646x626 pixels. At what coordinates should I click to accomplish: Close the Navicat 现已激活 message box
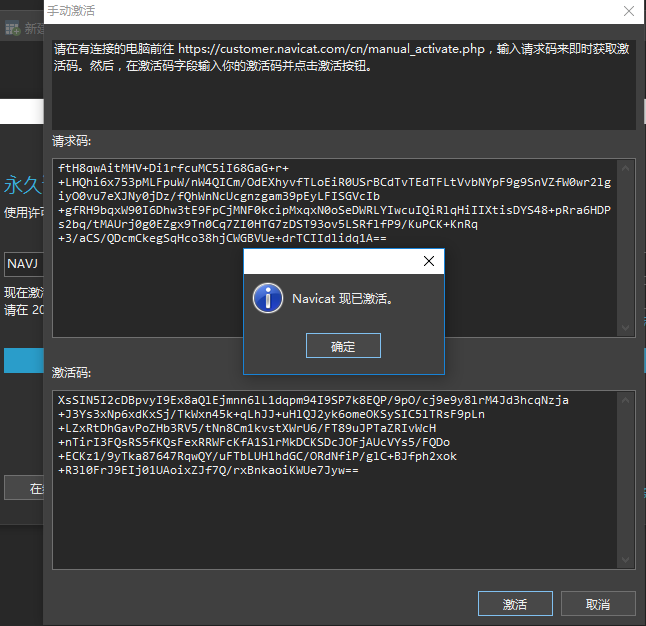tap(429, 261)
